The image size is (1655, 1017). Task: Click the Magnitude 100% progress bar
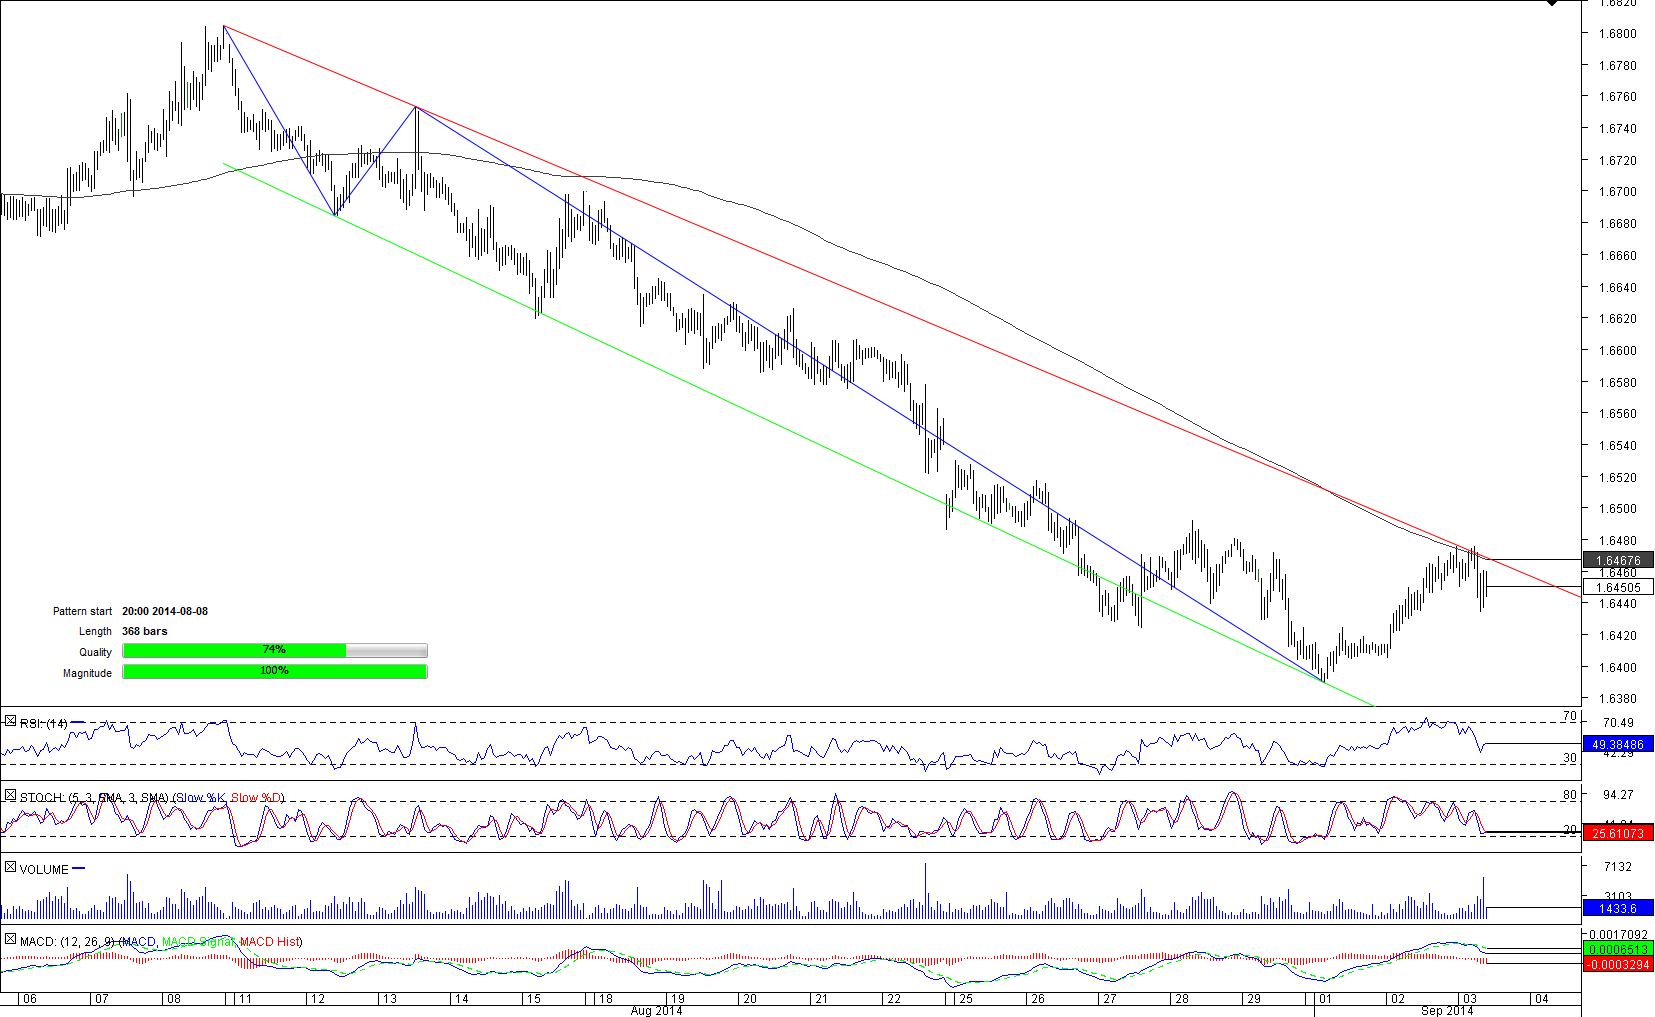point(274,671)
